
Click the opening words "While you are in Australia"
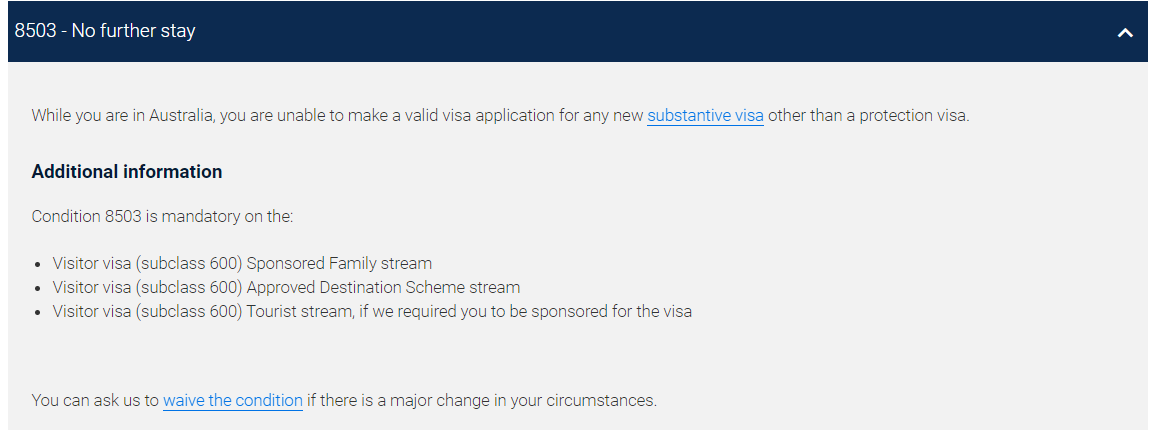[122, 116]
